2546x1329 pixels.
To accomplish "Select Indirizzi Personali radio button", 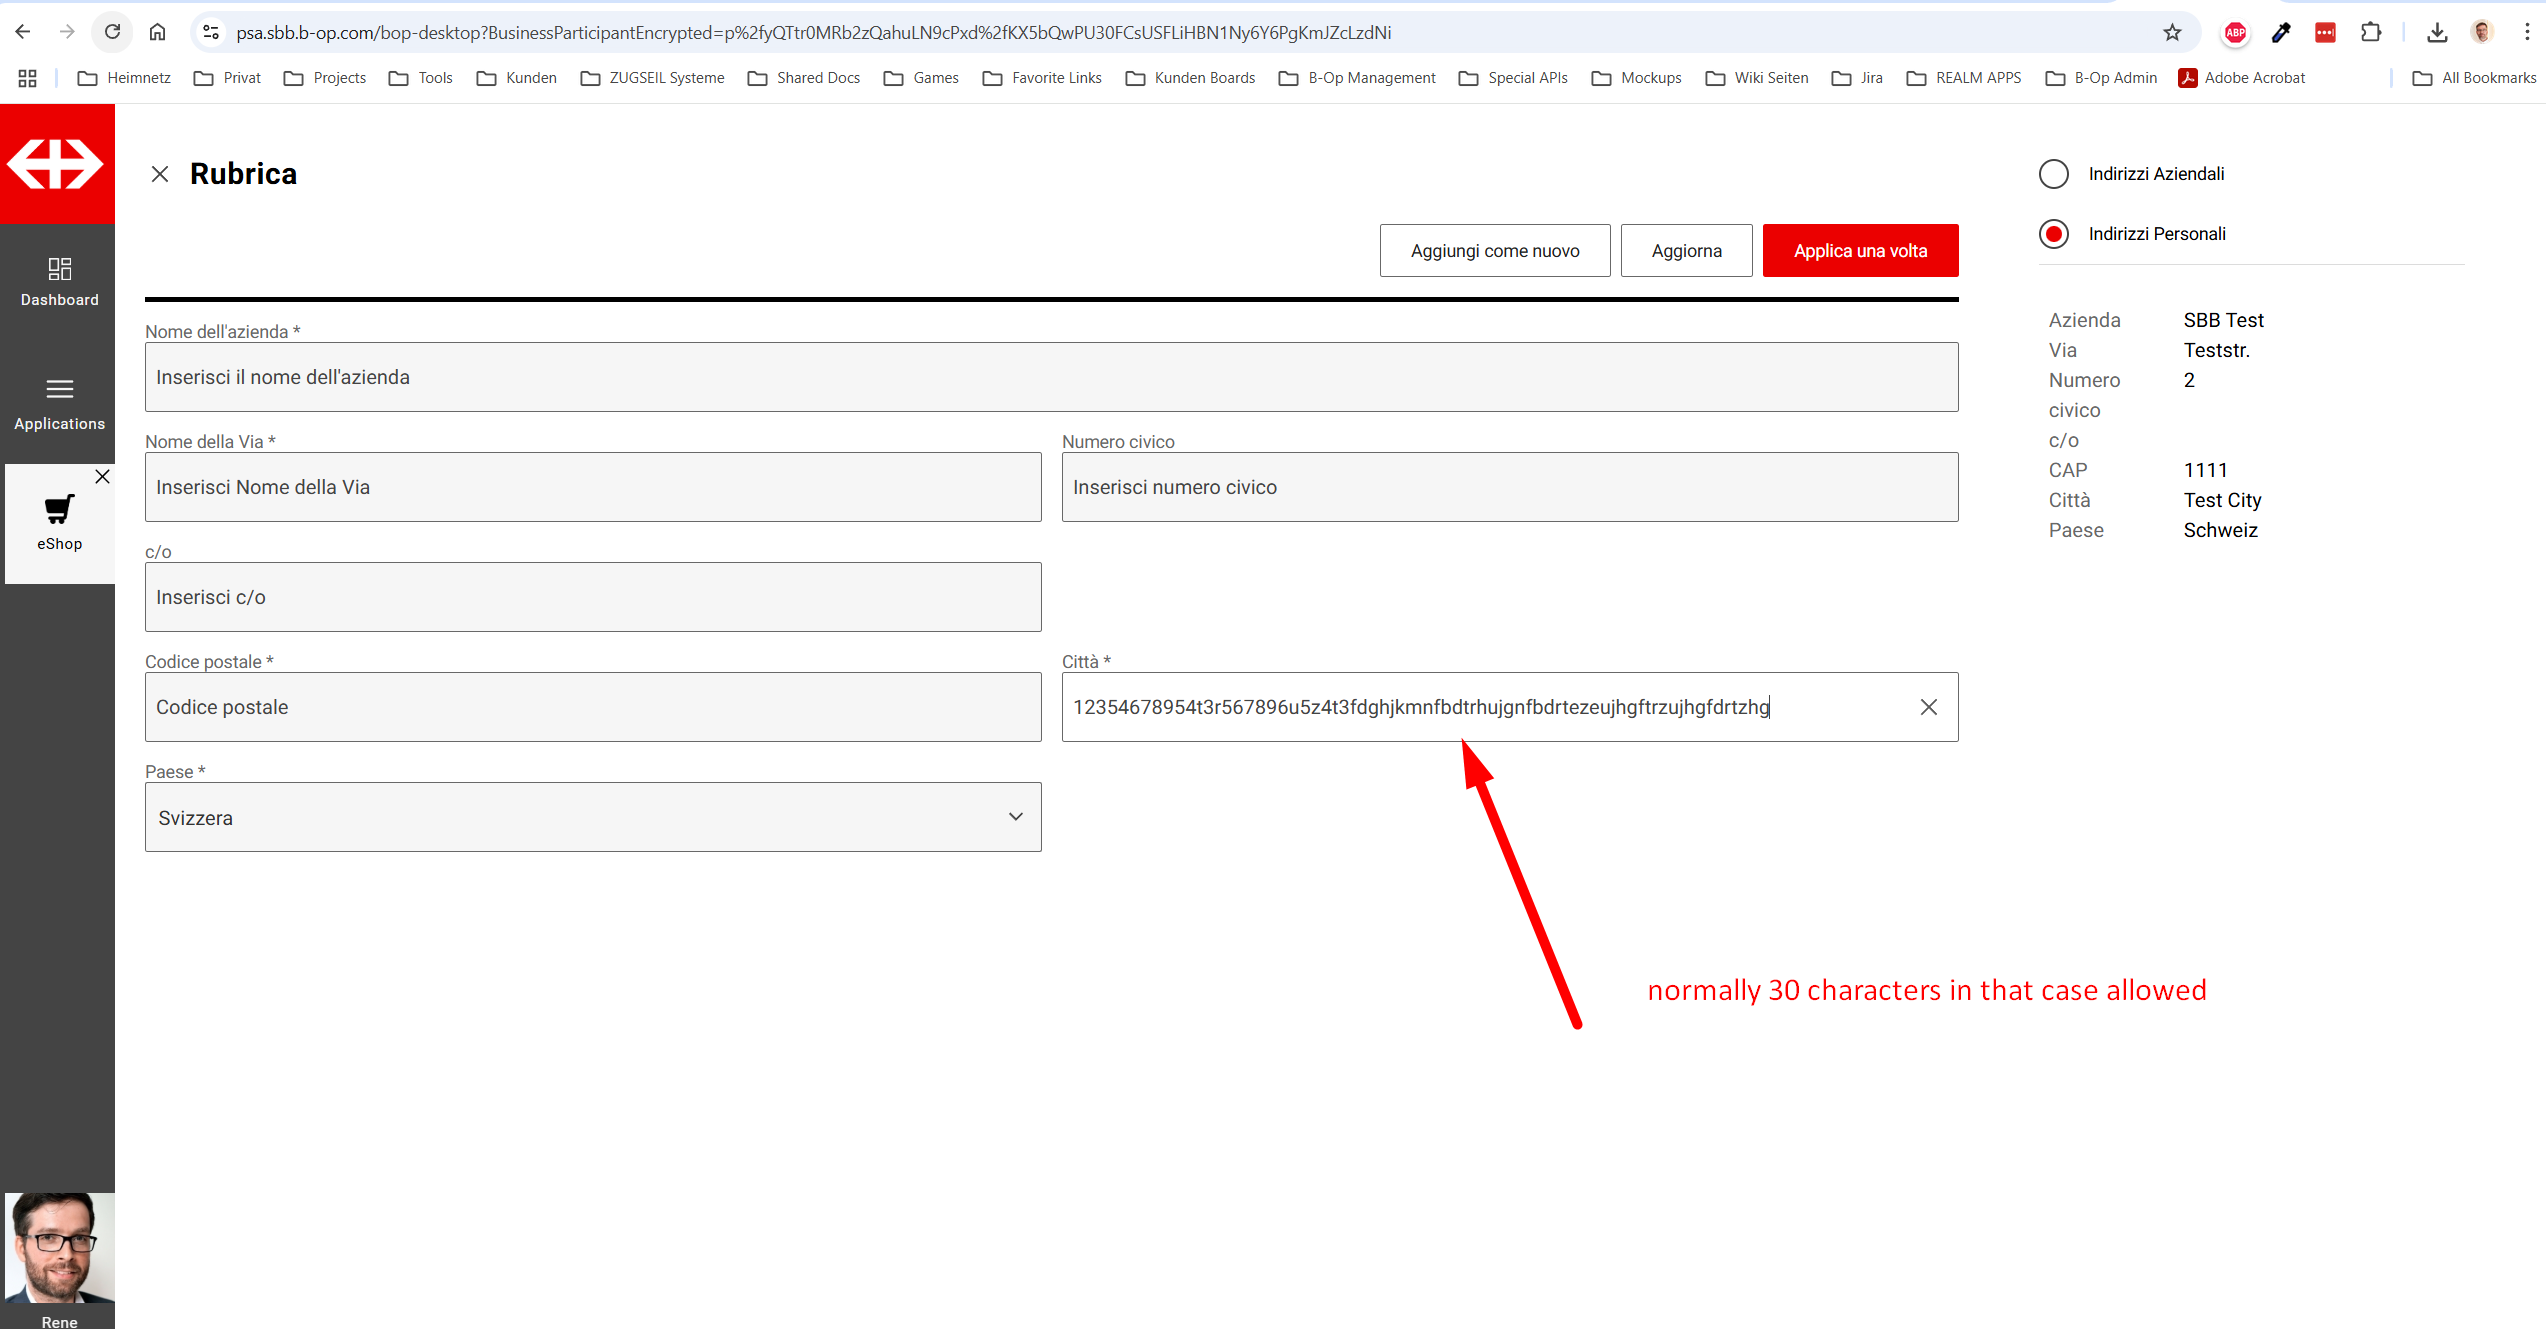I will pyautogui.click(x=2054, y=234).
